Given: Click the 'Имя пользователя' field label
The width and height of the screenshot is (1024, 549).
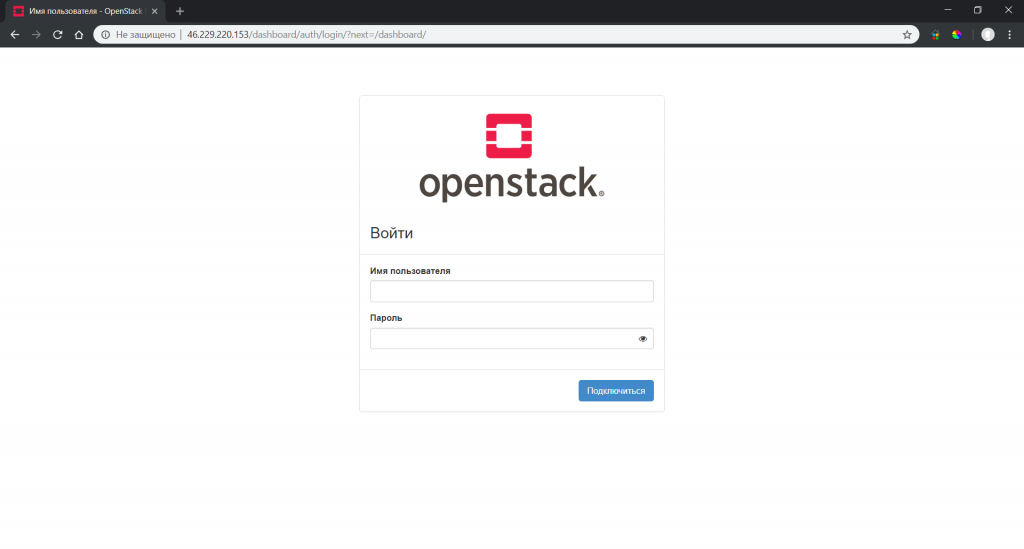Looking at the screenshot, I should pos(410,271).
